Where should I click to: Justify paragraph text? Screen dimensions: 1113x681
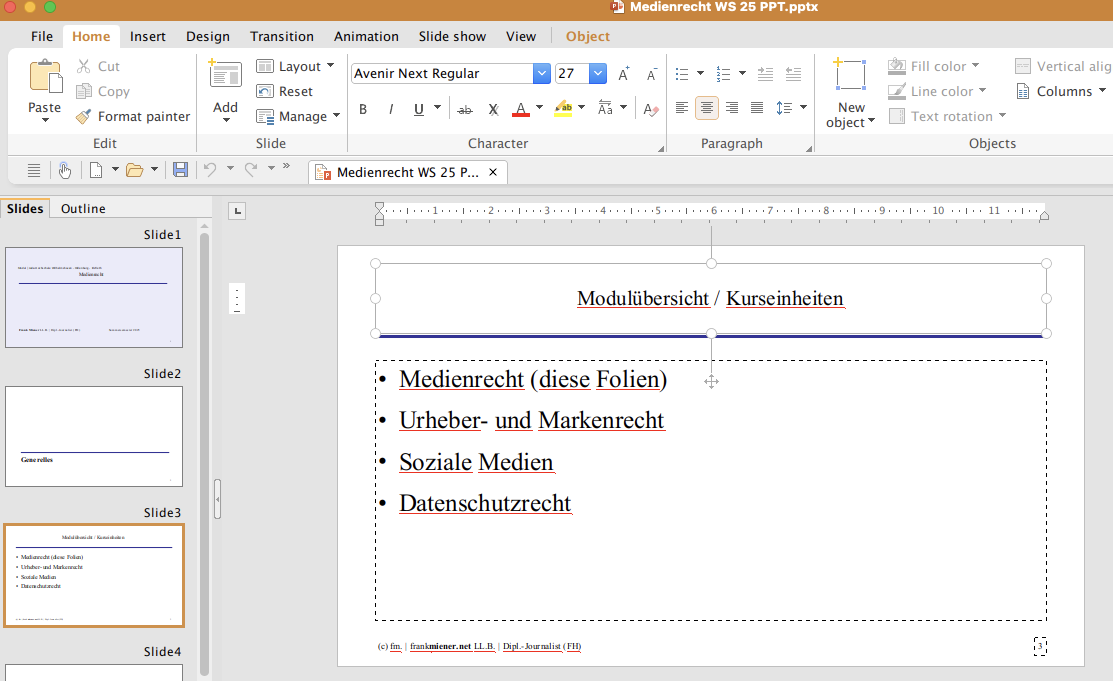757,108
